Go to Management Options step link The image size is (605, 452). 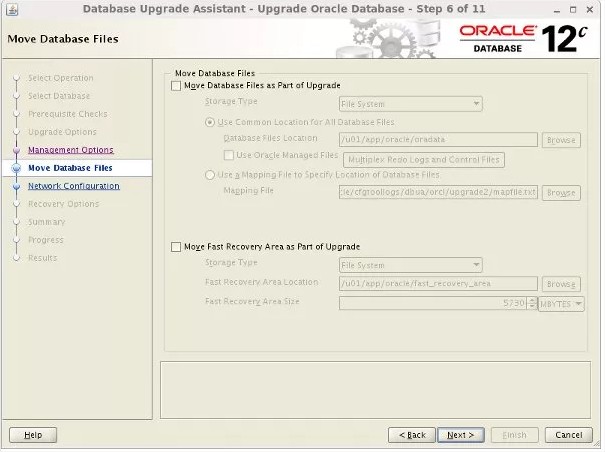71,150
